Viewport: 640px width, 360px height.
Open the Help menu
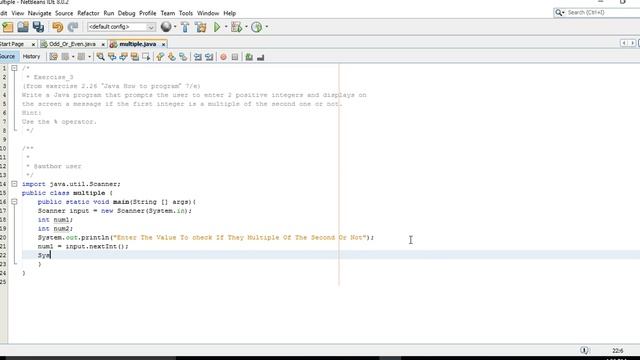point(229,13)
